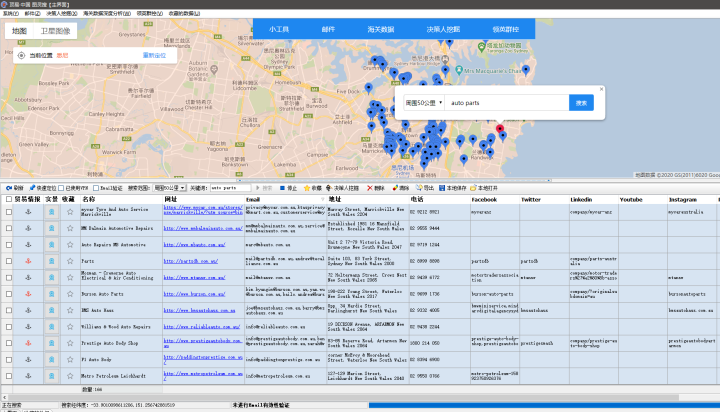Star the Williams & Wood Auto Repairs row
This screenshot has height=412, width=720.
(x=70, y=327)
